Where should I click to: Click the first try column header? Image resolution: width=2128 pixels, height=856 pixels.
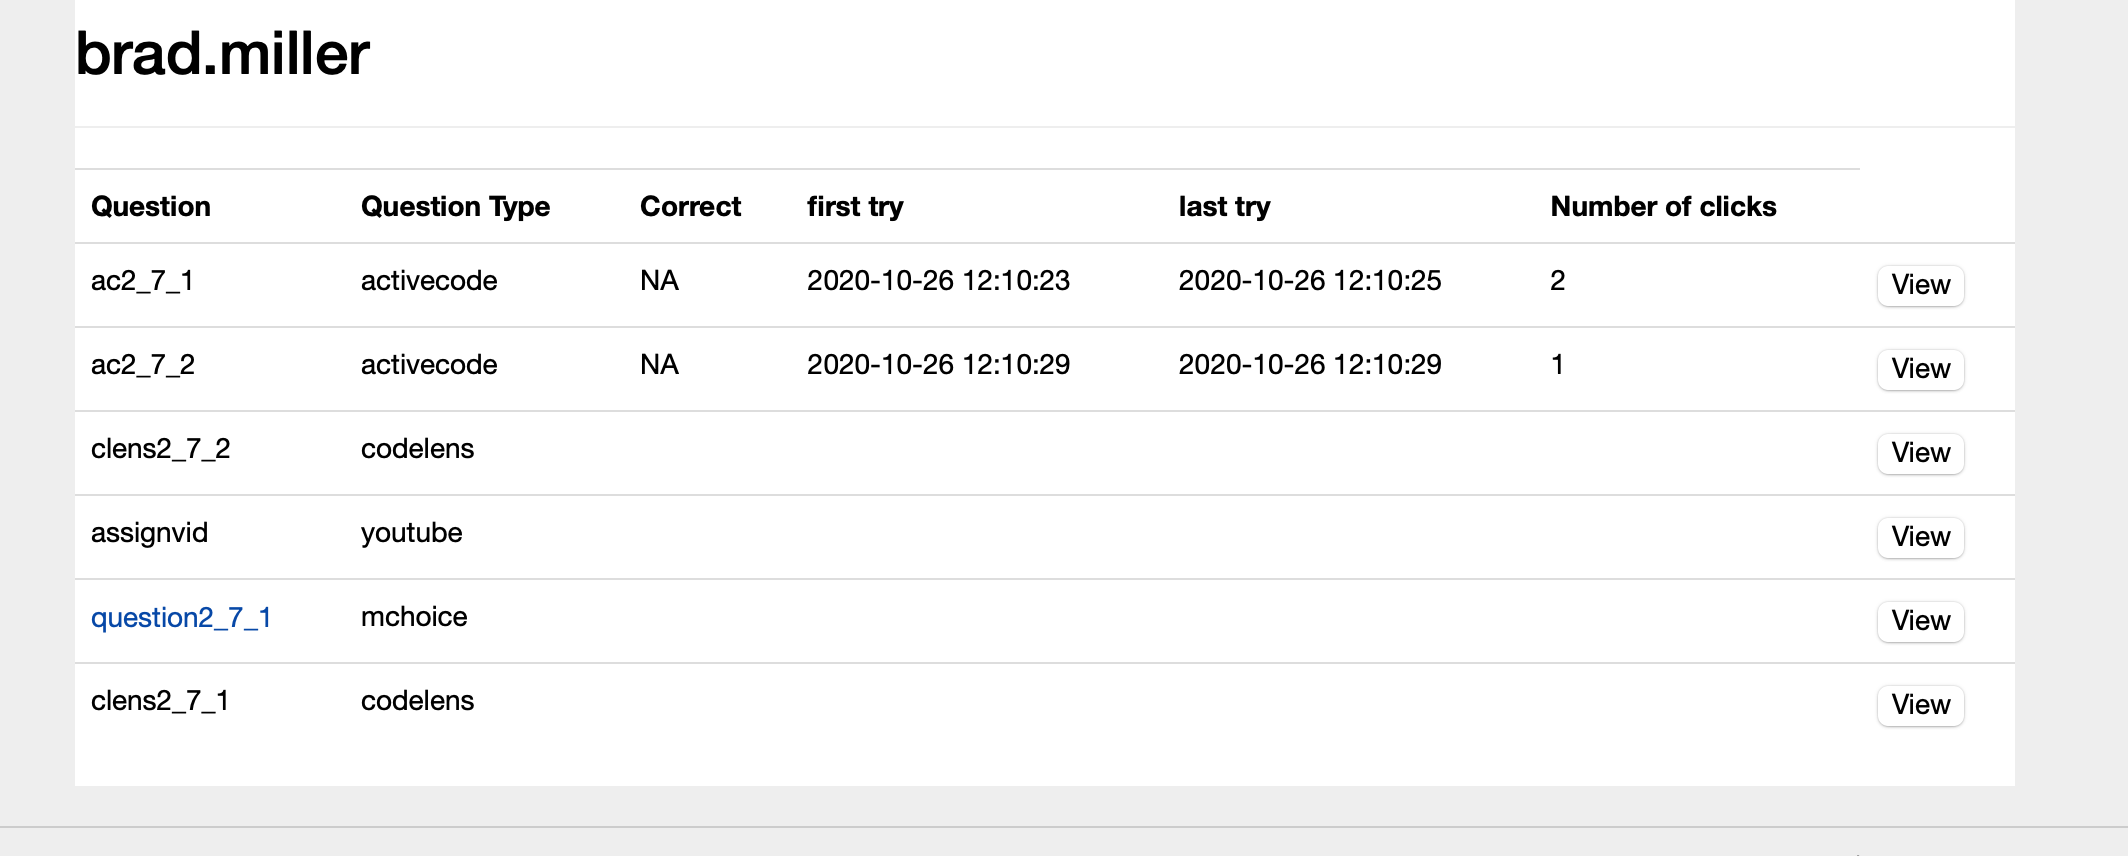pos(855,207)
